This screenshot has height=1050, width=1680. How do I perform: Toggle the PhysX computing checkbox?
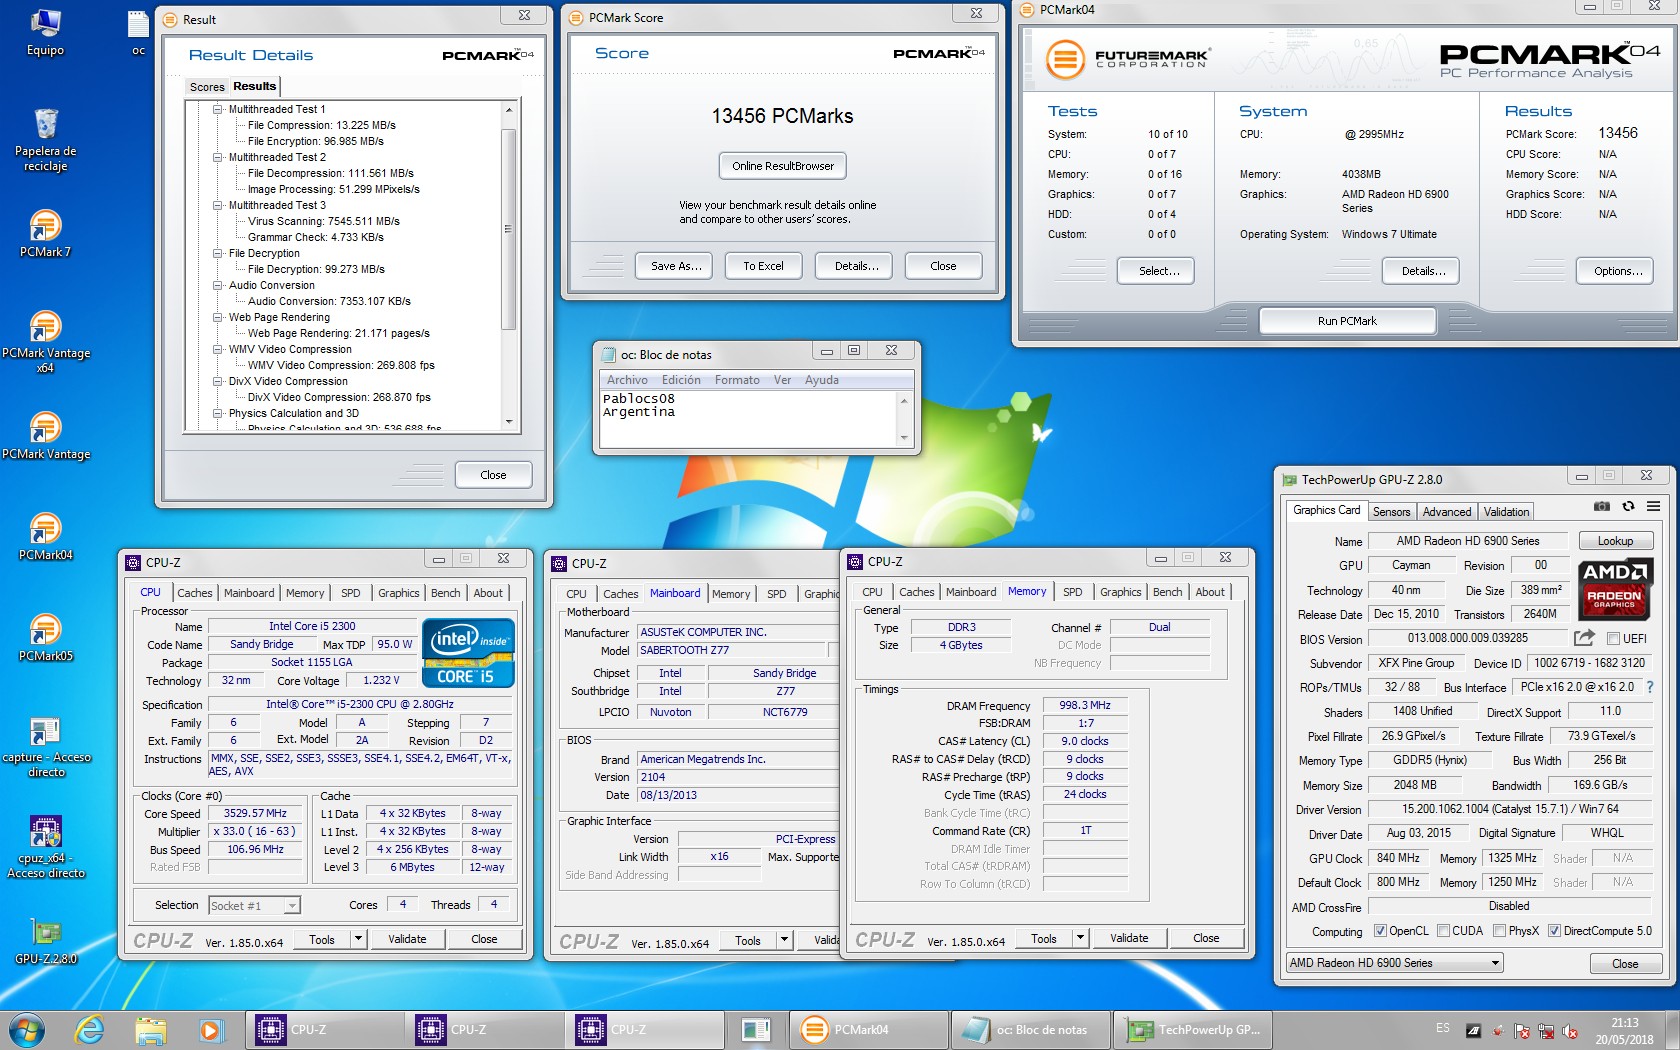(x=1499, y=931)
